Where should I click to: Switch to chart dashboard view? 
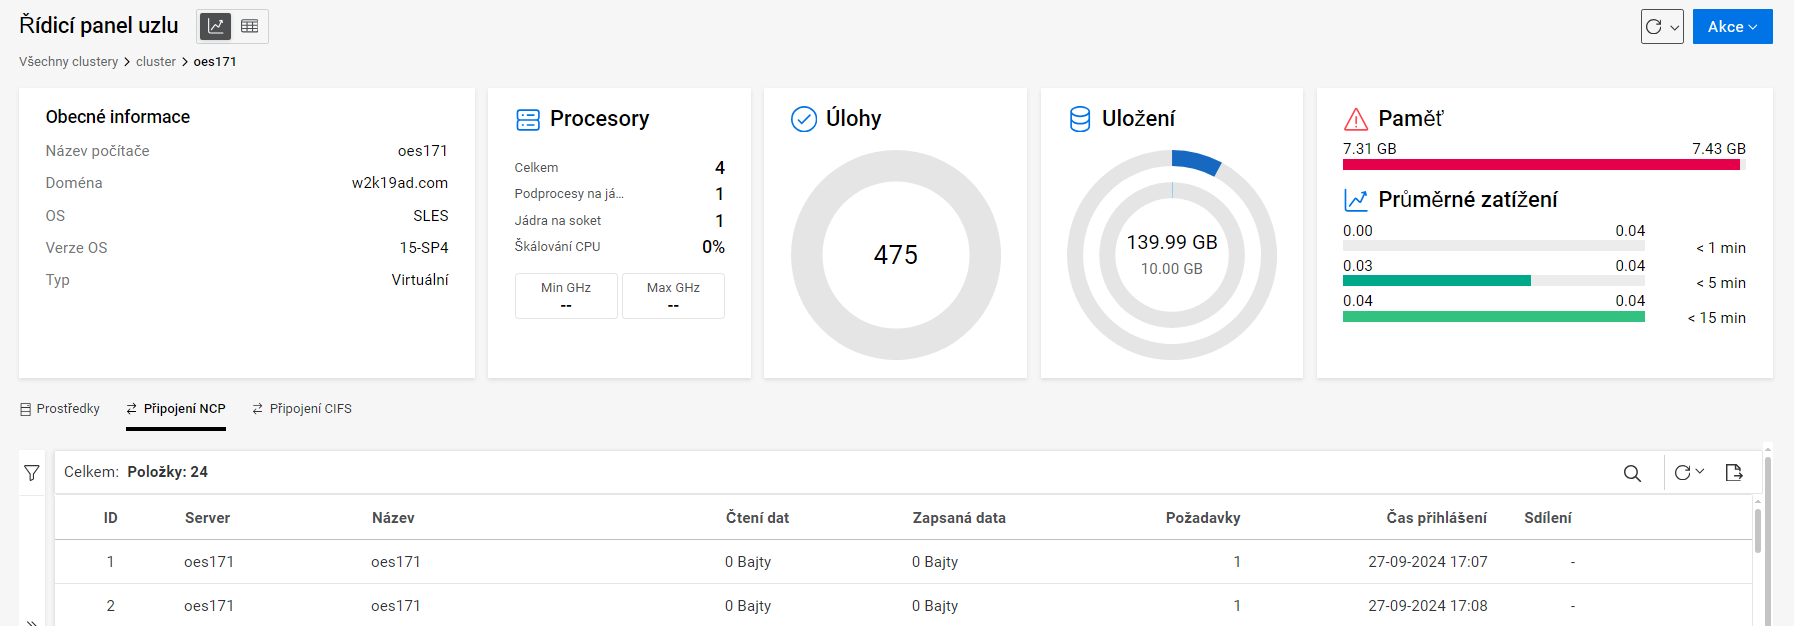216,27
